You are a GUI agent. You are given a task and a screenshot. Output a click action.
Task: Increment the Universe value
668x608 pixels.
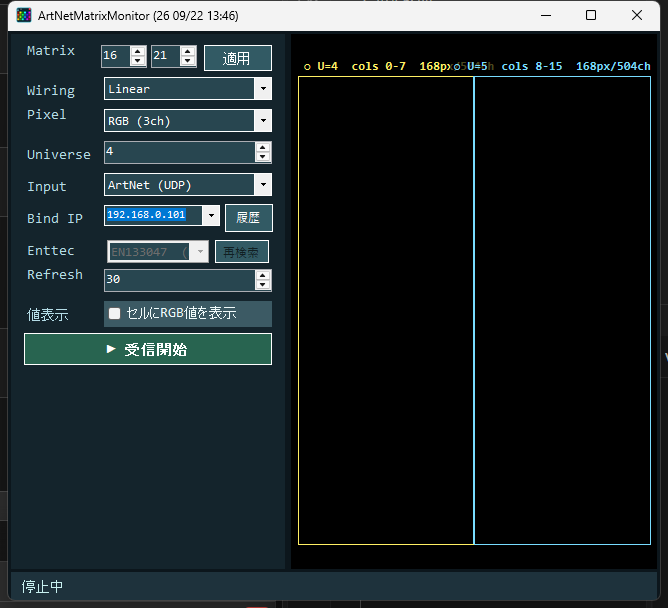(x=263, y=147)
